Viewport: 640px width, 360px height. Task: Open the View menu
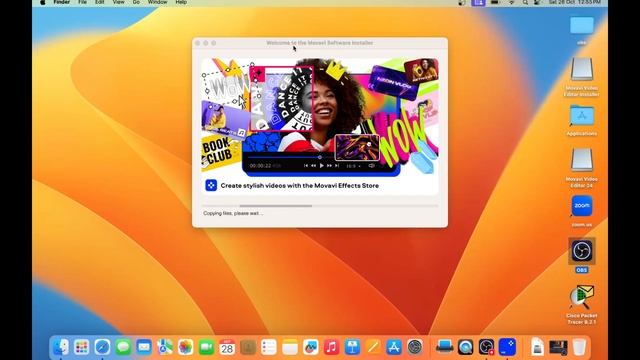118,2
